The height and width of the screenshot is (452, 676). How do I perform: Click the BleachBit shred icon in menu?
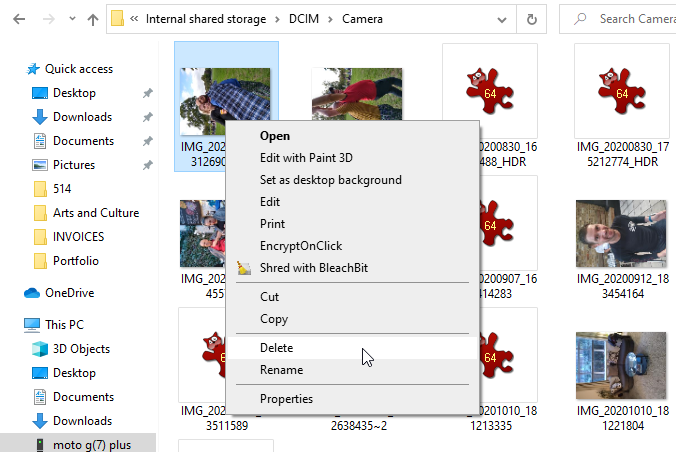click(x=243, y=267)
